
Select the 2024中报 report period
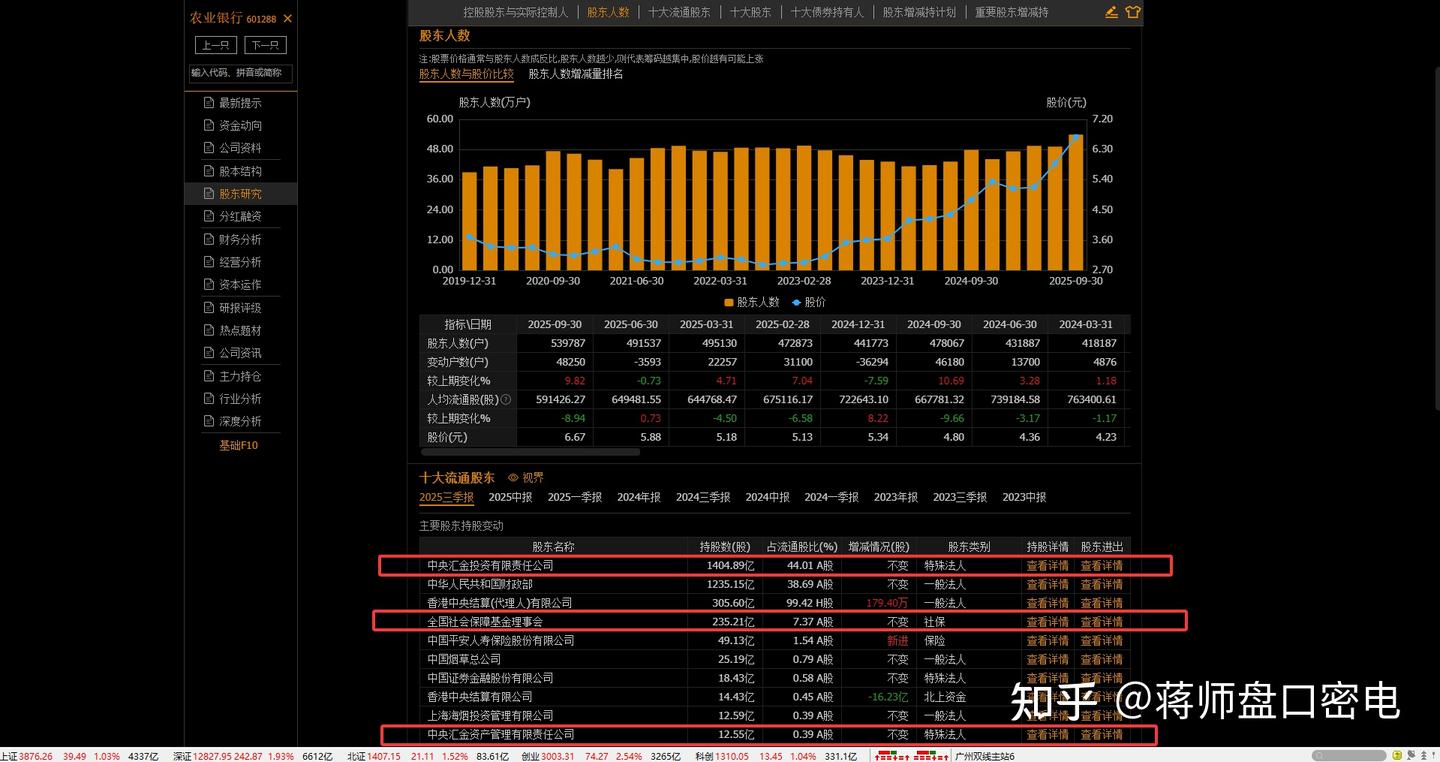(768, 497)
